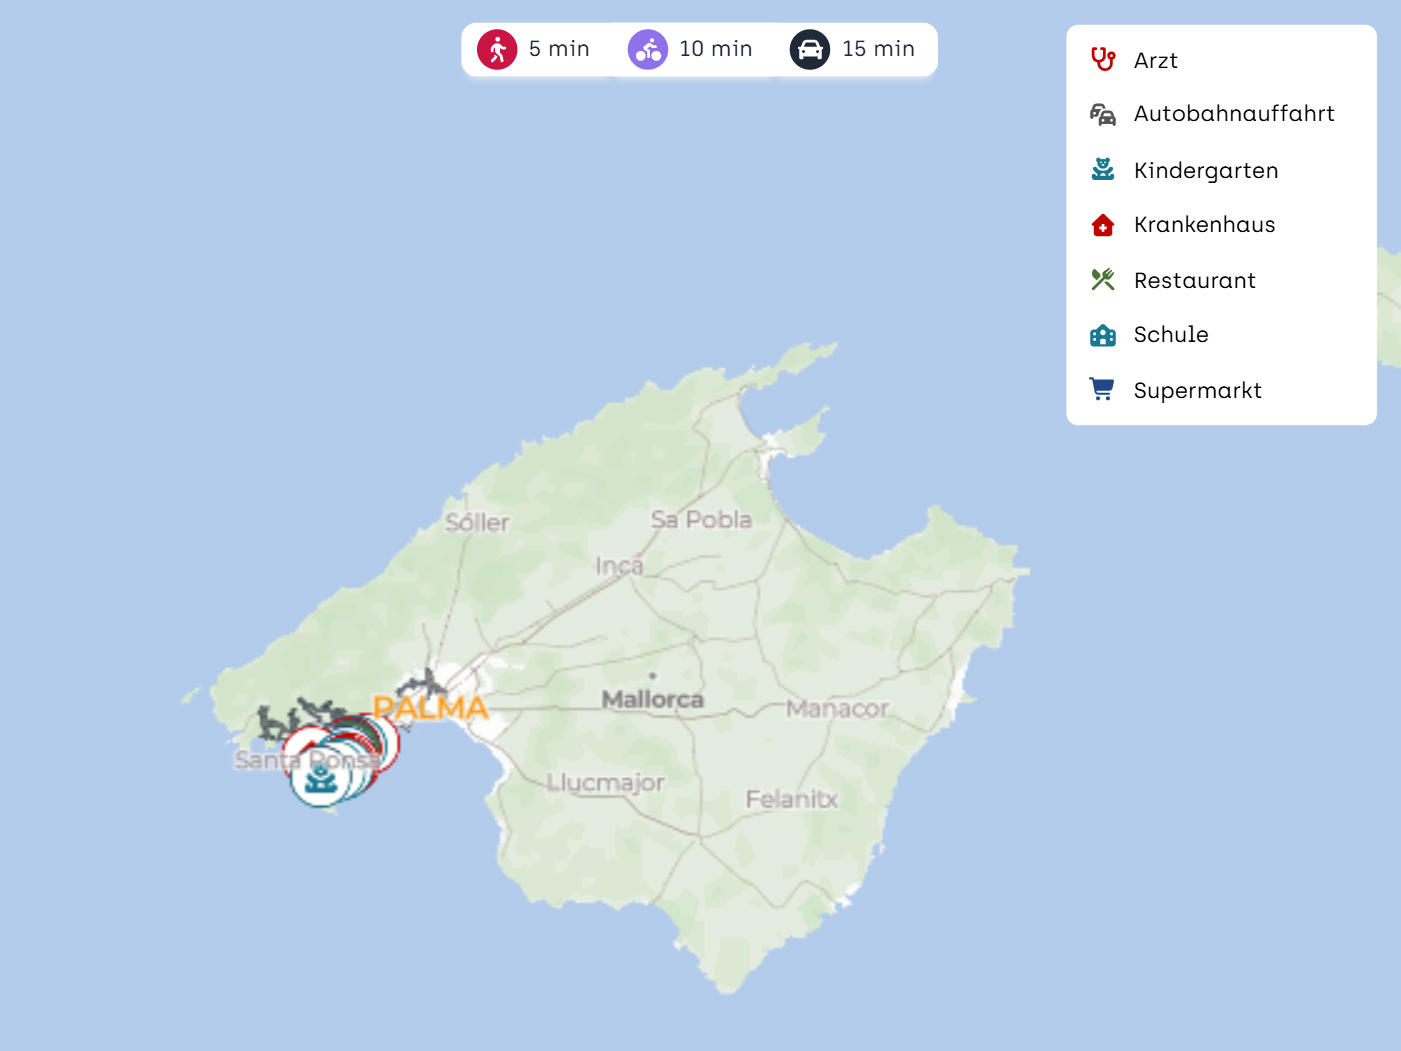The height and width of the screenshot is (1051, 1401).
Task: Click the red walking 5 min icon
Action: click(497, 49)
